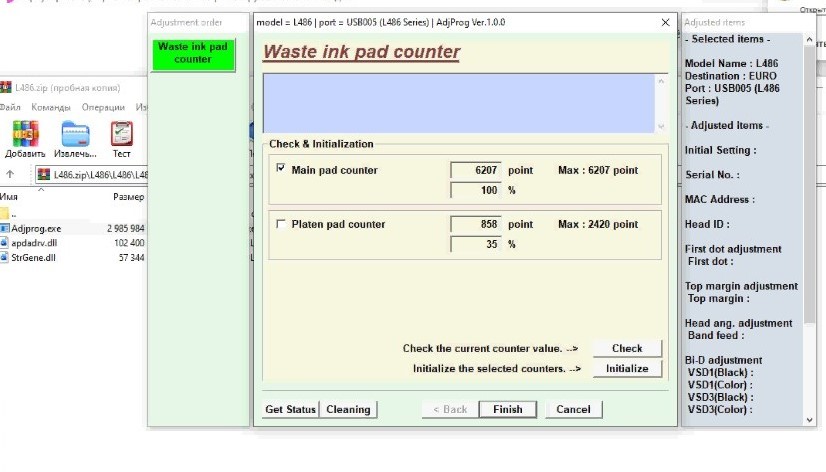Click Adjusted items panel scroll up arrow
Screen dimensions: 826x472
click(809, 40)
